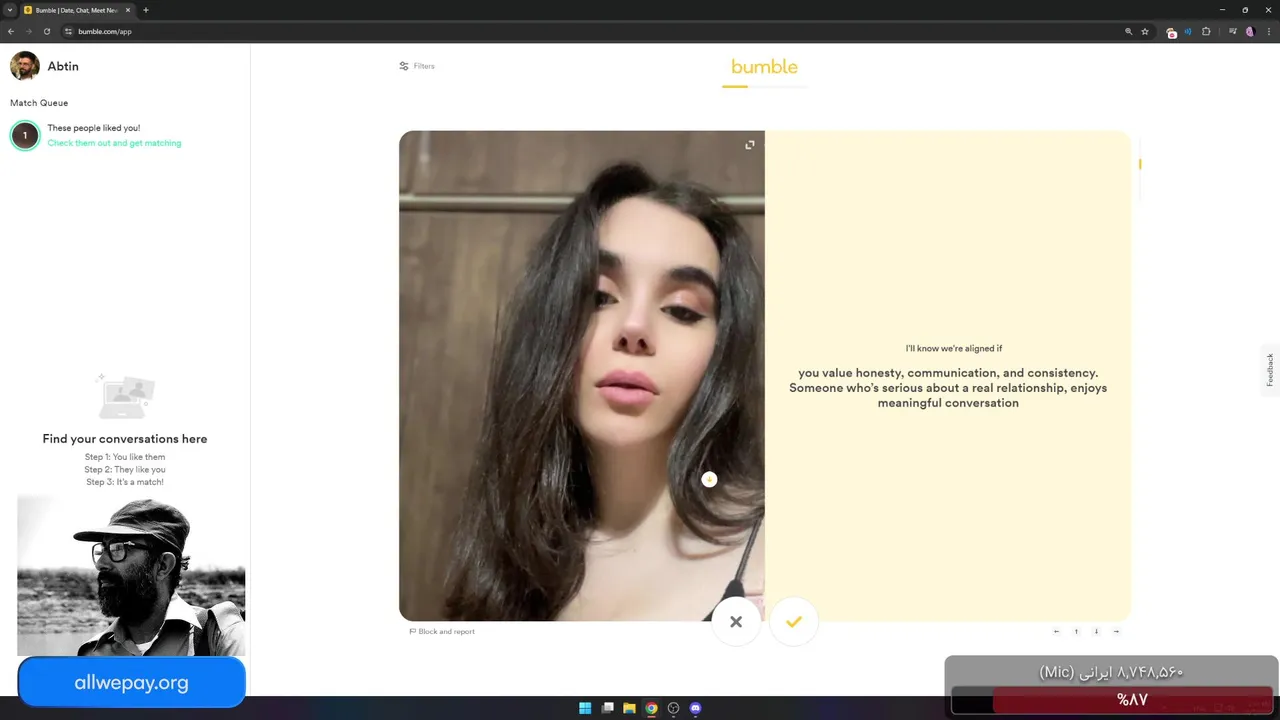Click the allwepay.org banner button
1280x720 pixels.
(x=131, y=683)
